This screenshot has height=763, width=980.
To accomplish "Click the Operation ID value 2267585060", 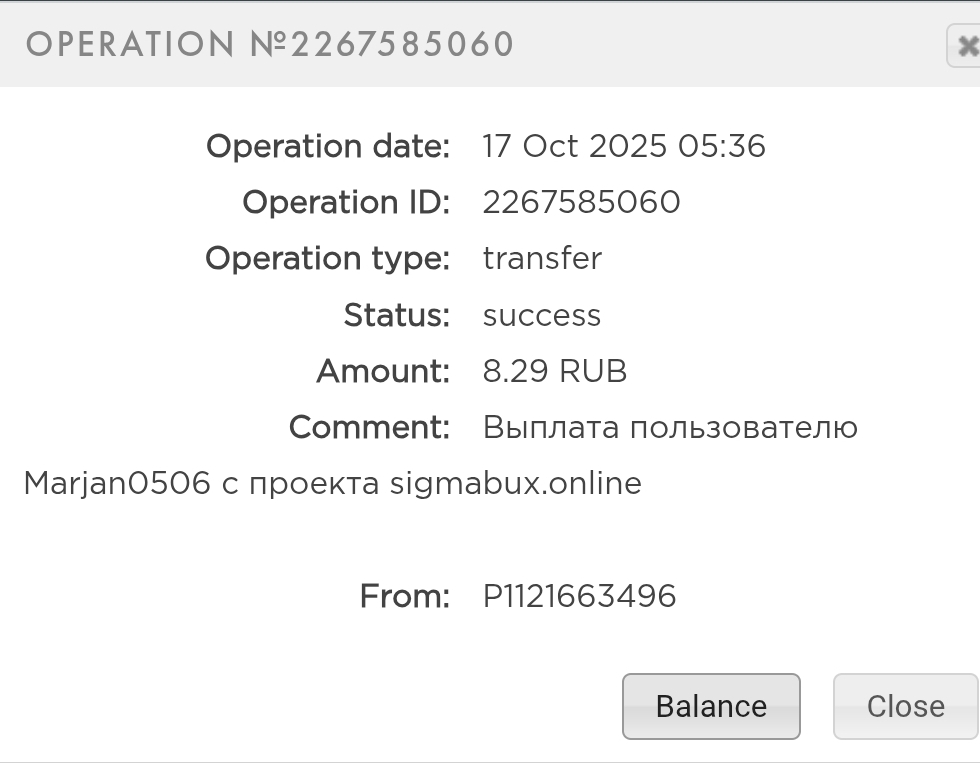I will click(x=581, y=202).
